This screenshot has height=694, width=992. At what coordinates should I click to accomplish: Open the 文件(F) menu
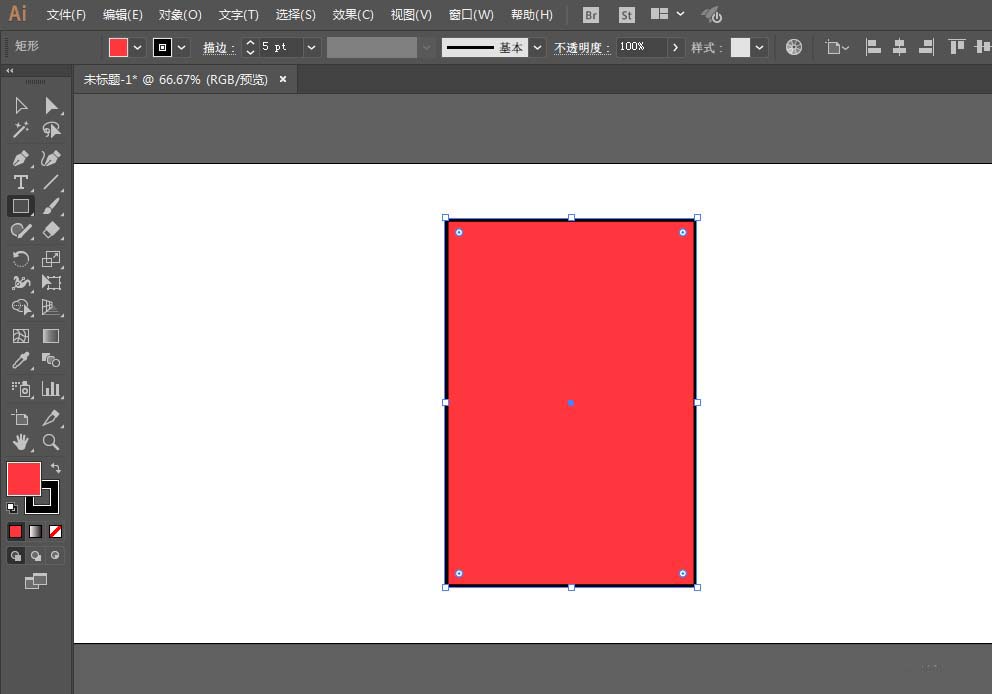tap(66, 15)
